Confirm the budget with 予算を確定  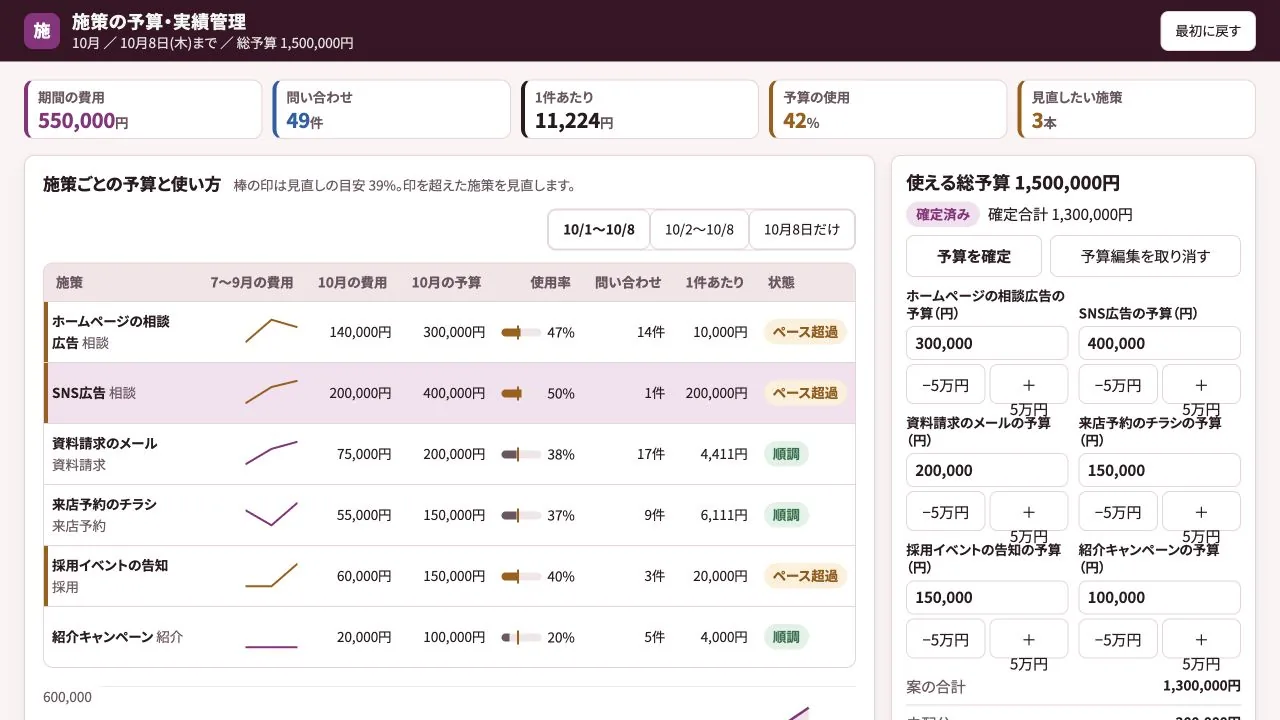974,256
